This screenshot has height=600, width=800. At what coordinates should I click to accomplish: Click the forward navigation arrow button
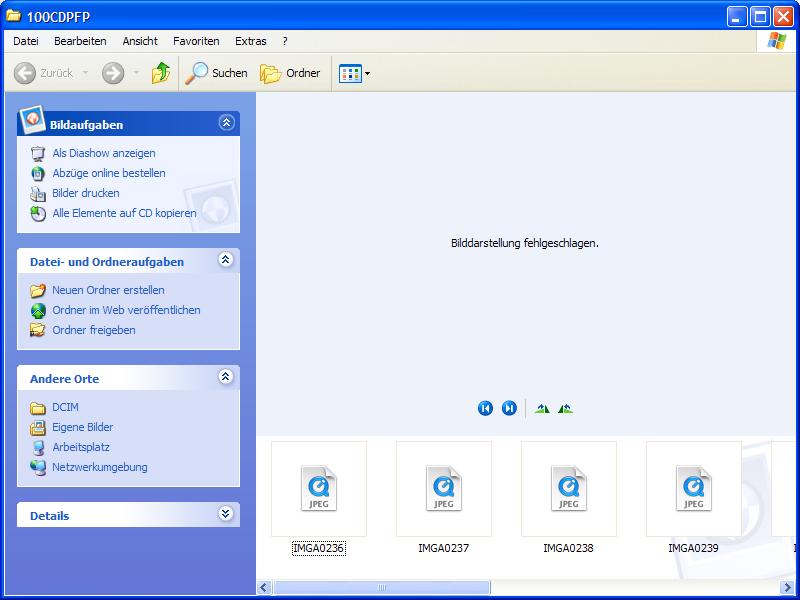113,73
